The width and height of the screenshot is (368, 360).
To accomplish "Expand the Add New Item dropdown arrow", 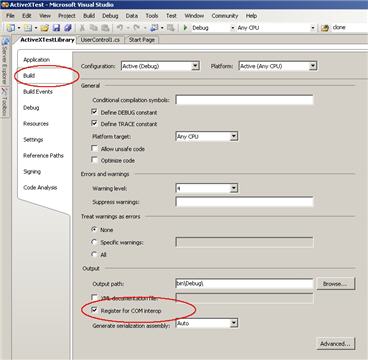I will pos(36,28).
